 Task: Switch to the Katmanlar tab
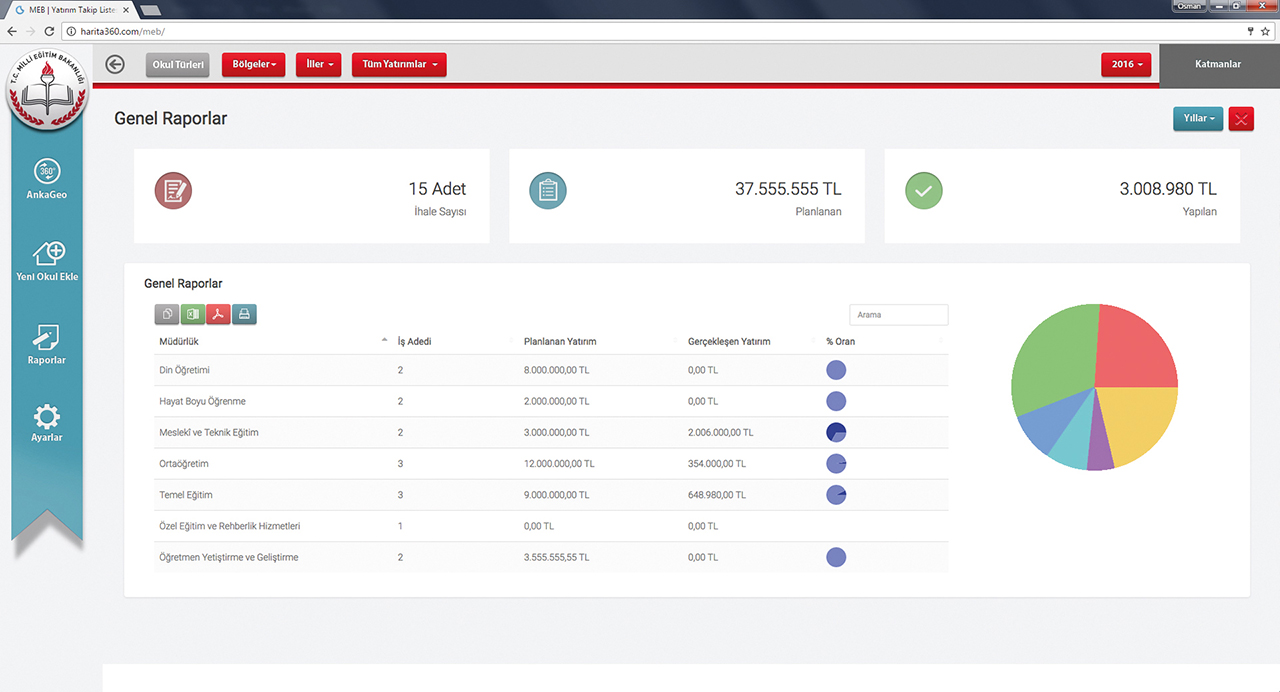1218,65
